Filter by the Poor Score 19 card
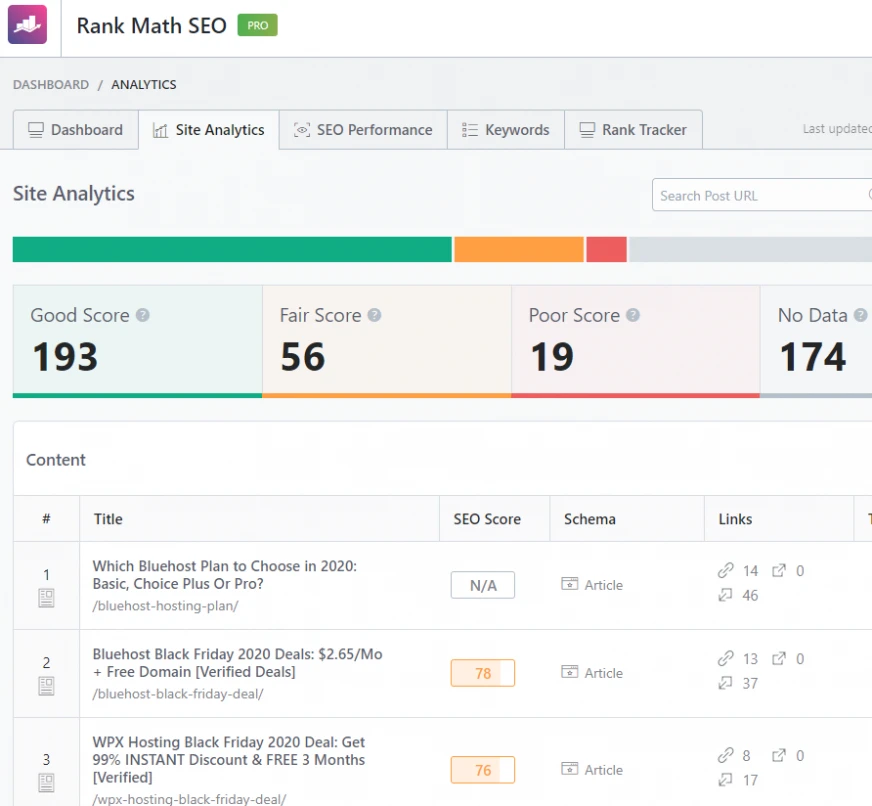Screen dimensions: 872x806 (x=636, y=342)
